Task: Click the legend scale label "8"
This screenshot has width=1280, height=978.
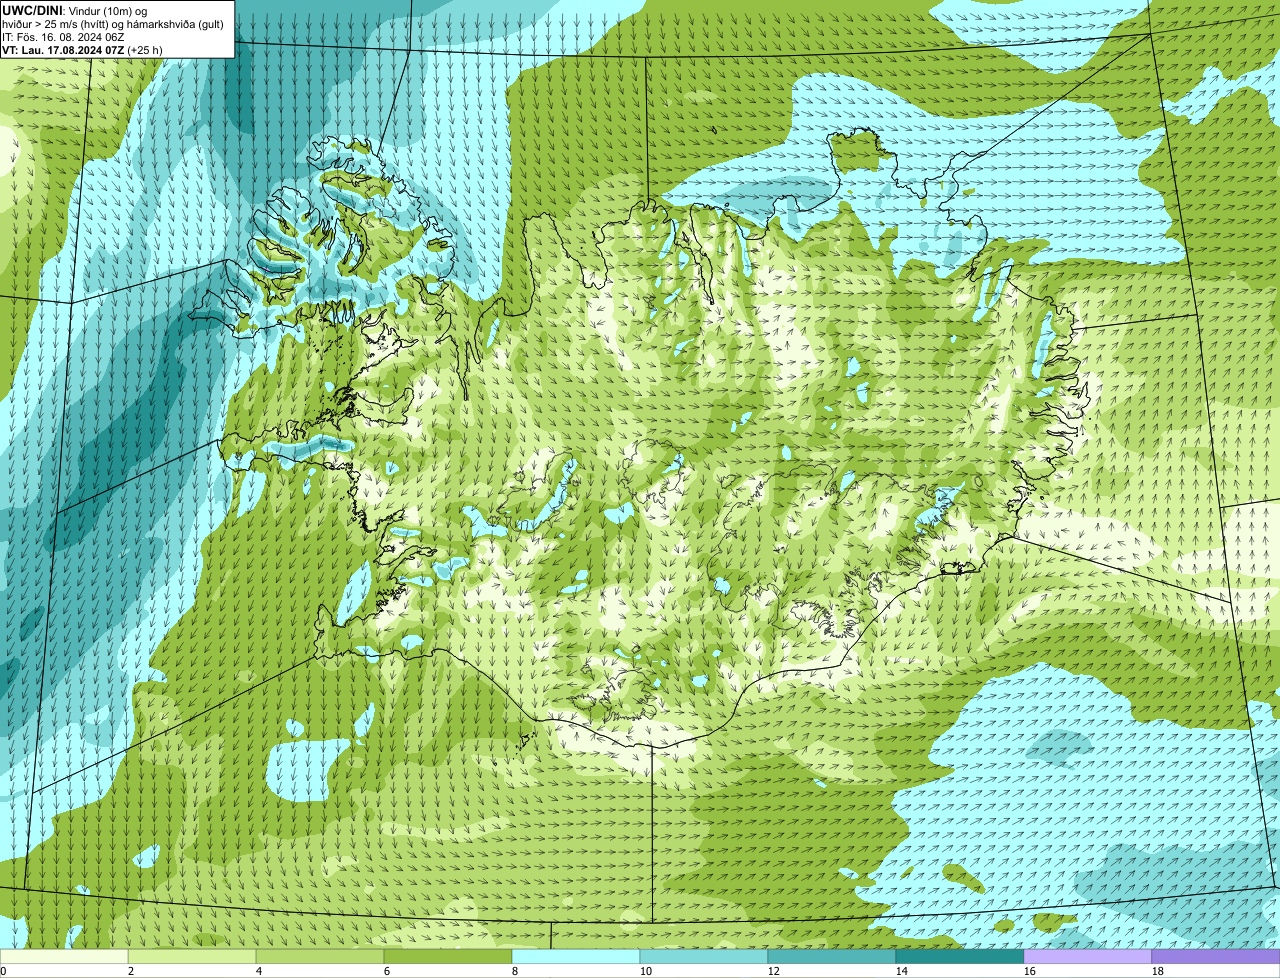Action: (x=515, y=971)
